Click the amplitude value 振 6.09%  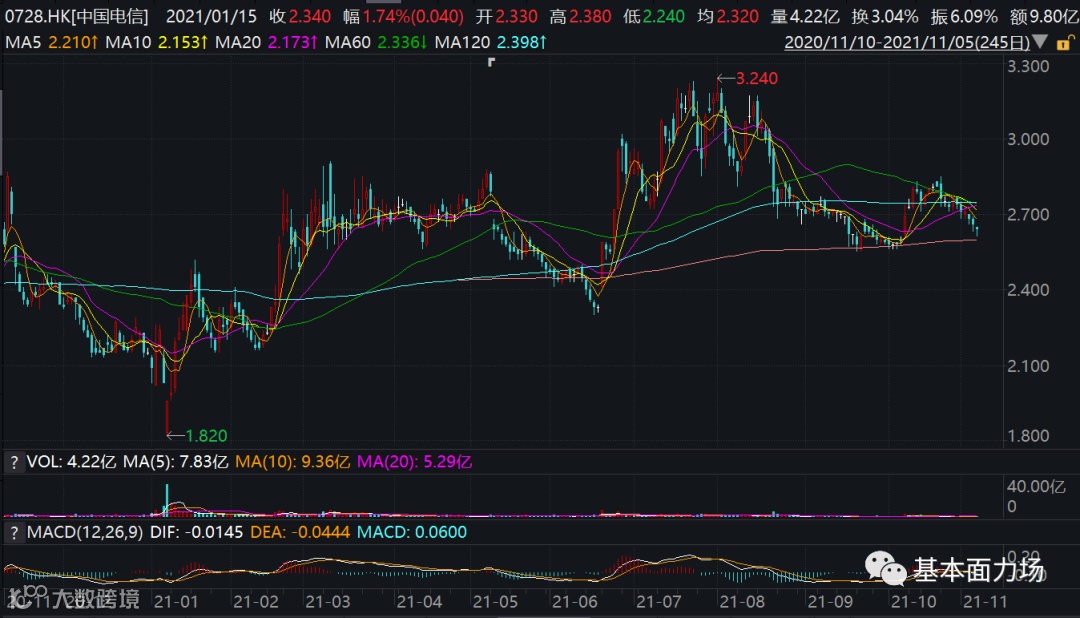tap(964, 16)
